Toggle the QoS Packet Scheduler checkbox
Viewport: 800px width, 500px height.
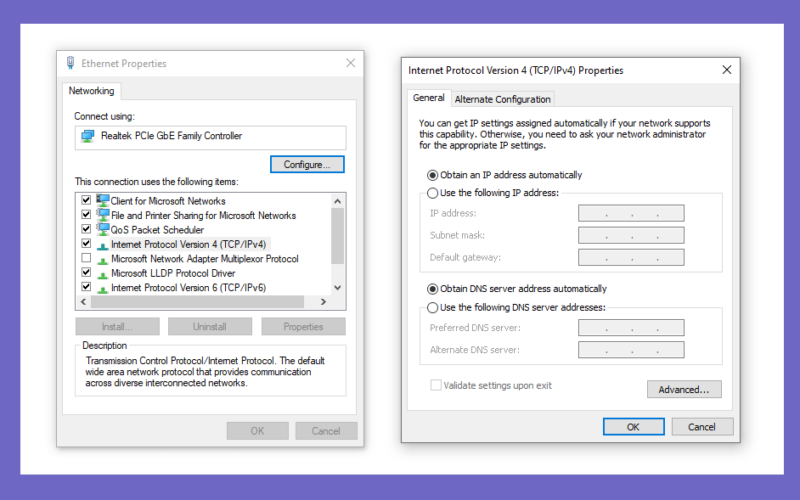coord(86,229)
